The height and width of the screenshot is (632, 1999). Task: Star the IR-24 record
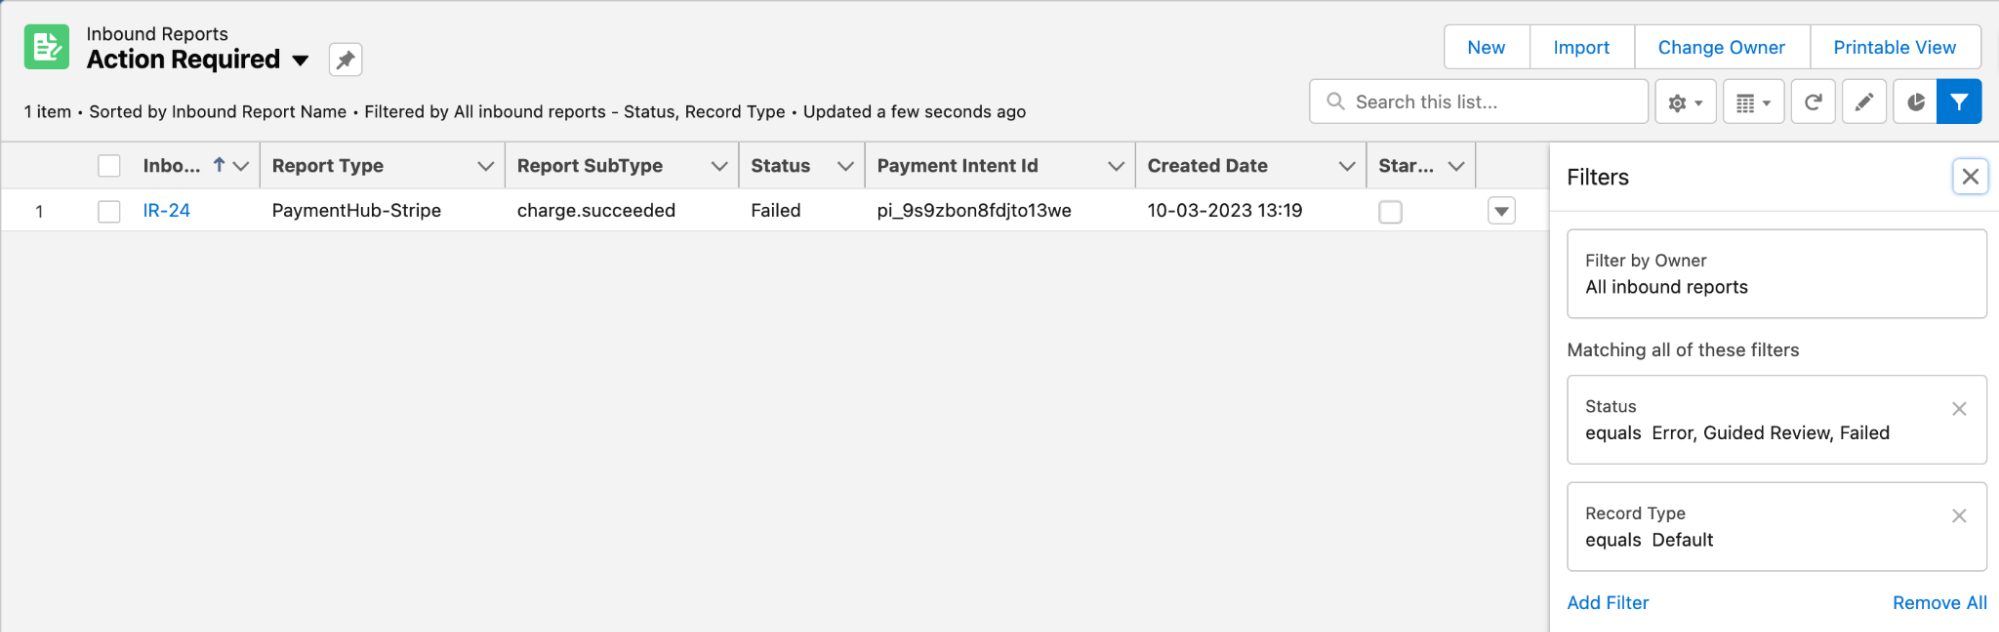[x=1390, y=211]
